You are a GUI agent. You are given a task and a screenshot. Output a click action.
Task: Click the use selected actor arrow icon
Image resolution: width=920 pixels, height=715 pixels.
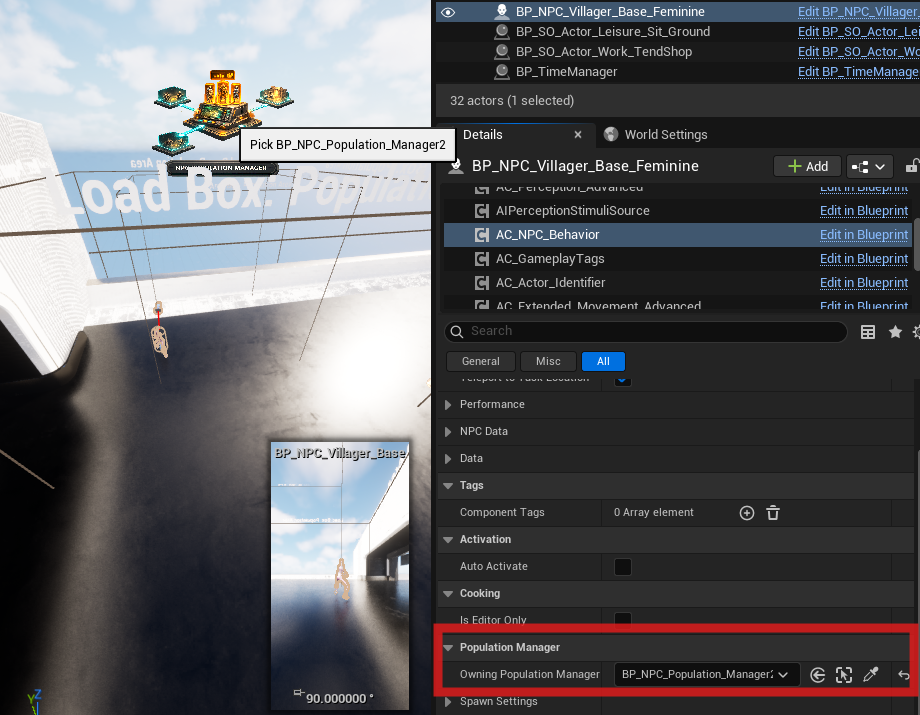tap(817, 675)
